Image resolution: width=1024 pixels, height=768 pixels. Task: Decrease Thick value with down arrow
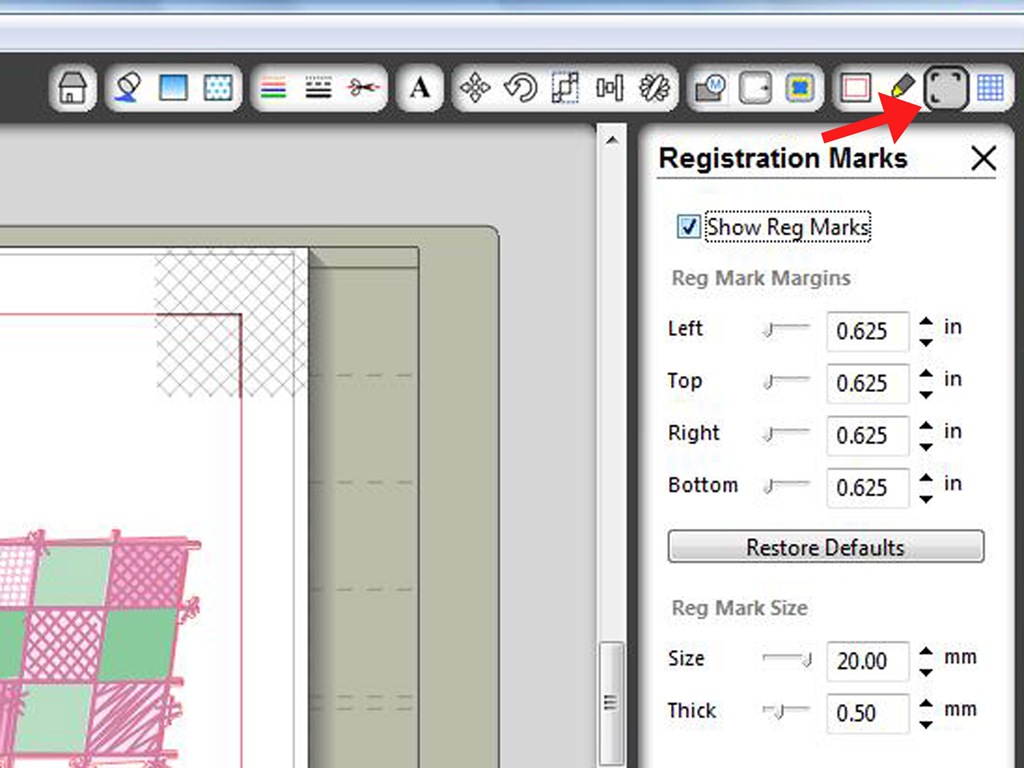click(926, 725)
